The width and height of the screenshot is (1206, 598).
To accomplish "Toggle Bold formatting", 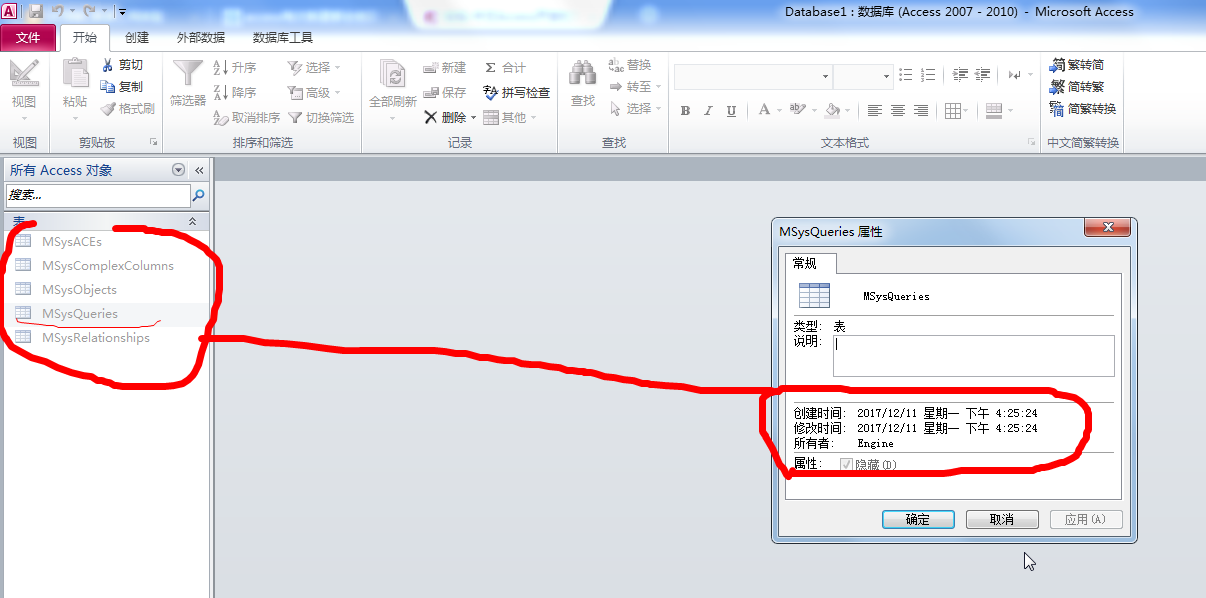I will [685, 111].
